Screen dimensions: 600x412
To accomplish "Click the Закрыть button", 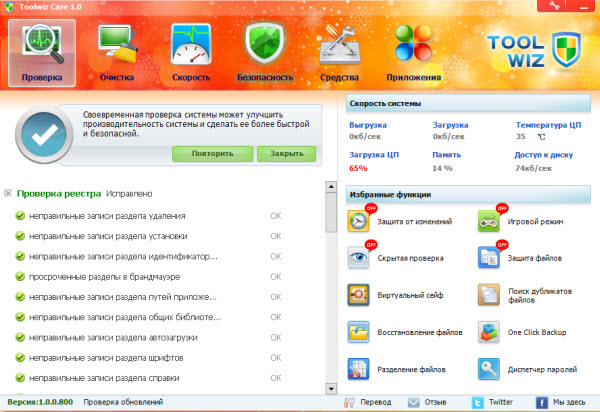I will click(287, 153).
